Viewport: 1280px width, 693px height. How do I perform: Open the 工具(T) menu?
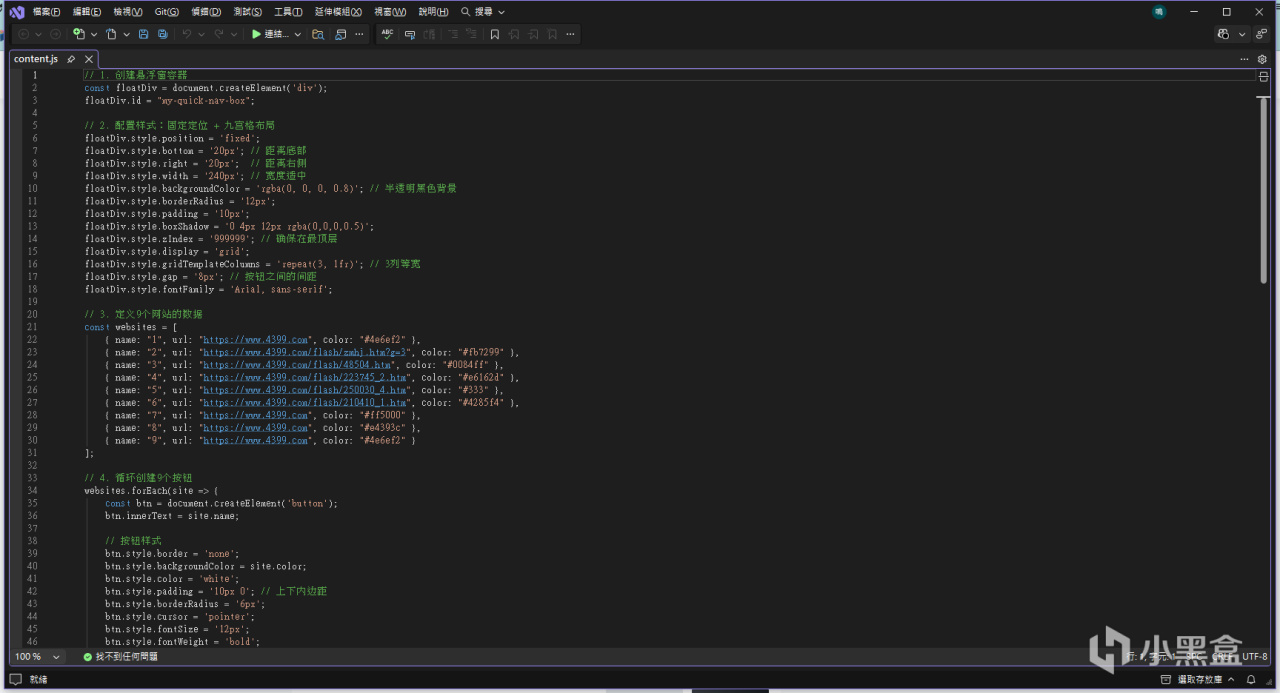pyautogui.click(x=288, y=12)
